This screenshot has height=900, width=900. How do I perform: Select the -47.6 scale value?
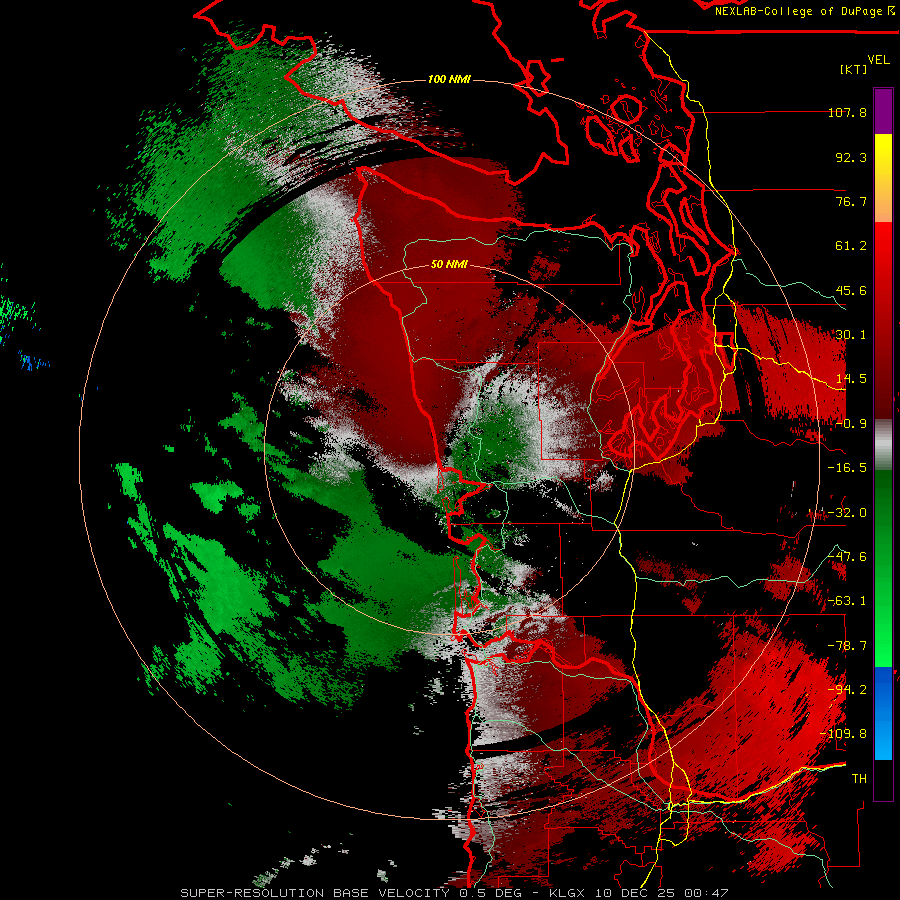[847, 557]
